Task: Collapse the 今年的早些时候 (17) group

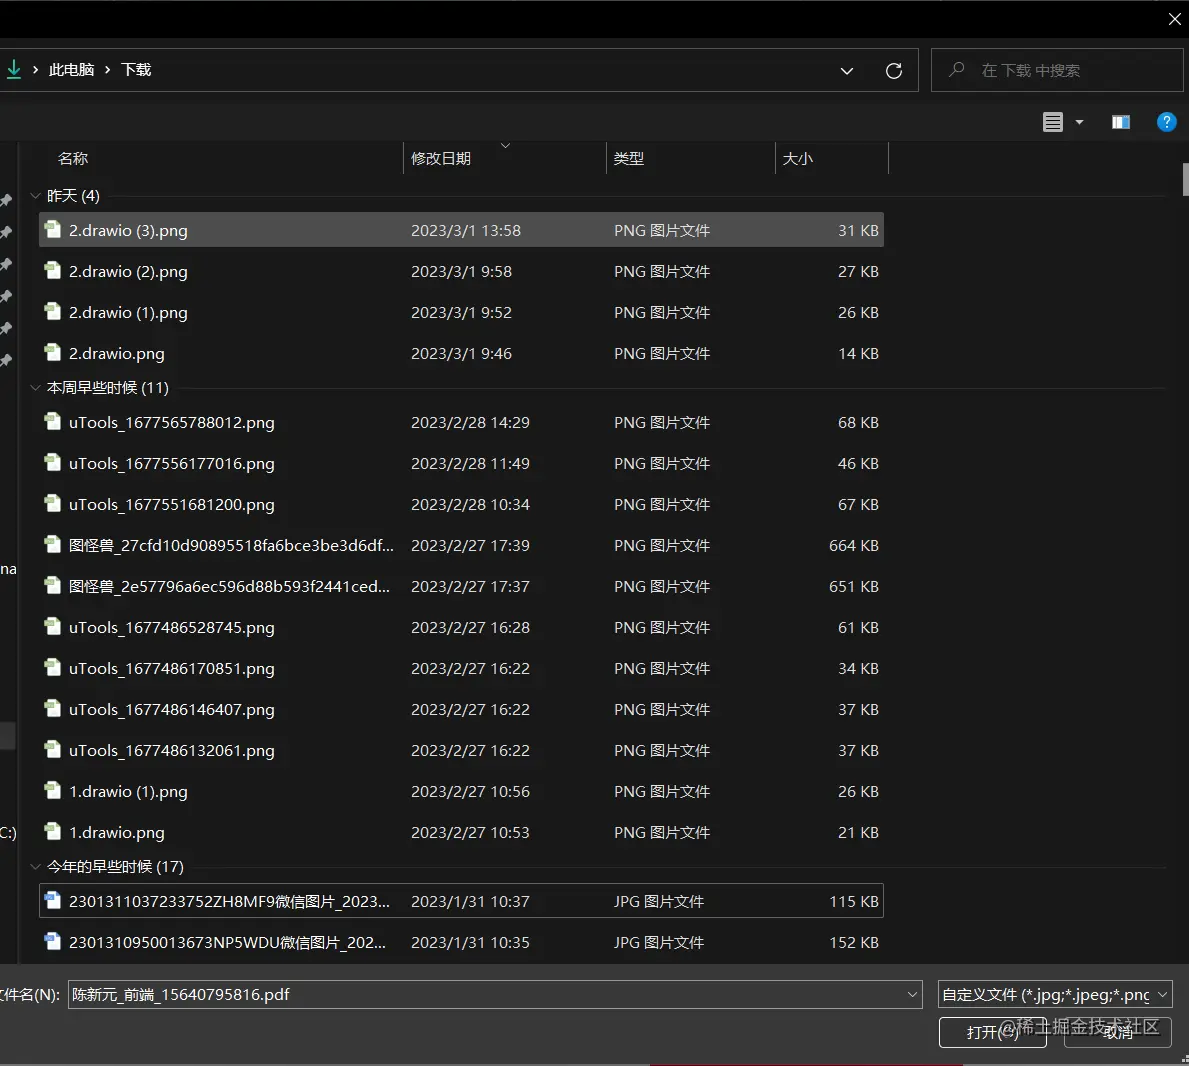Action: coord(35,867)
